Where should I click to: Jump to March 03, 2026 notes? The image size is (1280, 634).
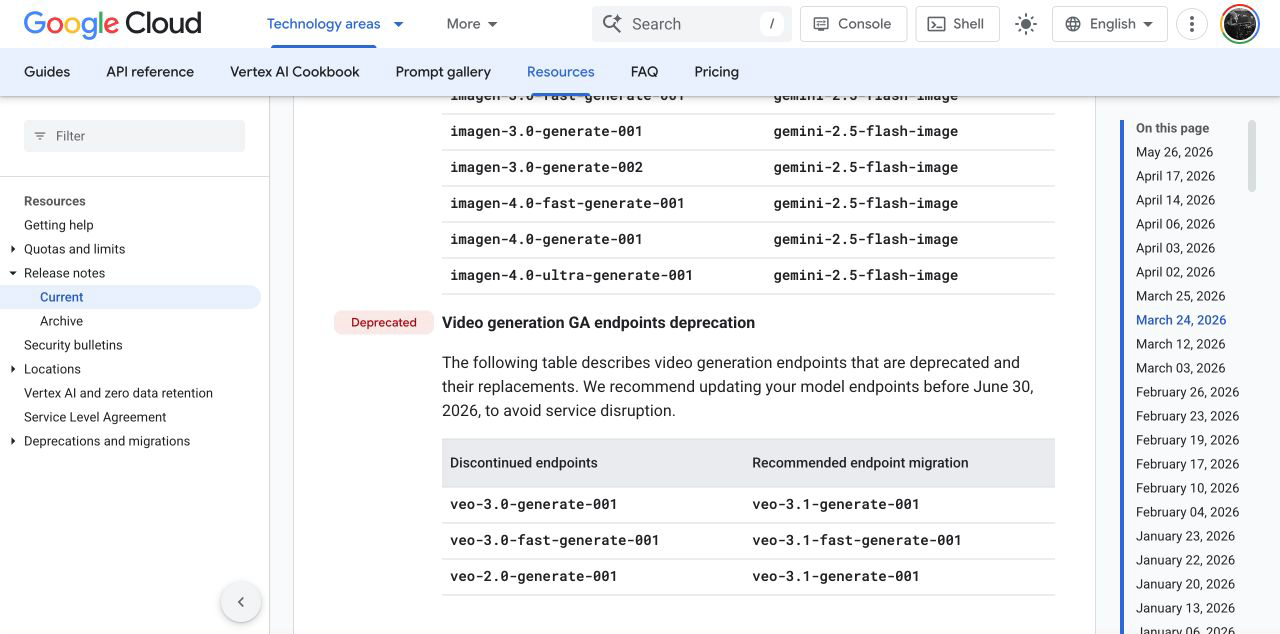click(1181, 368)
